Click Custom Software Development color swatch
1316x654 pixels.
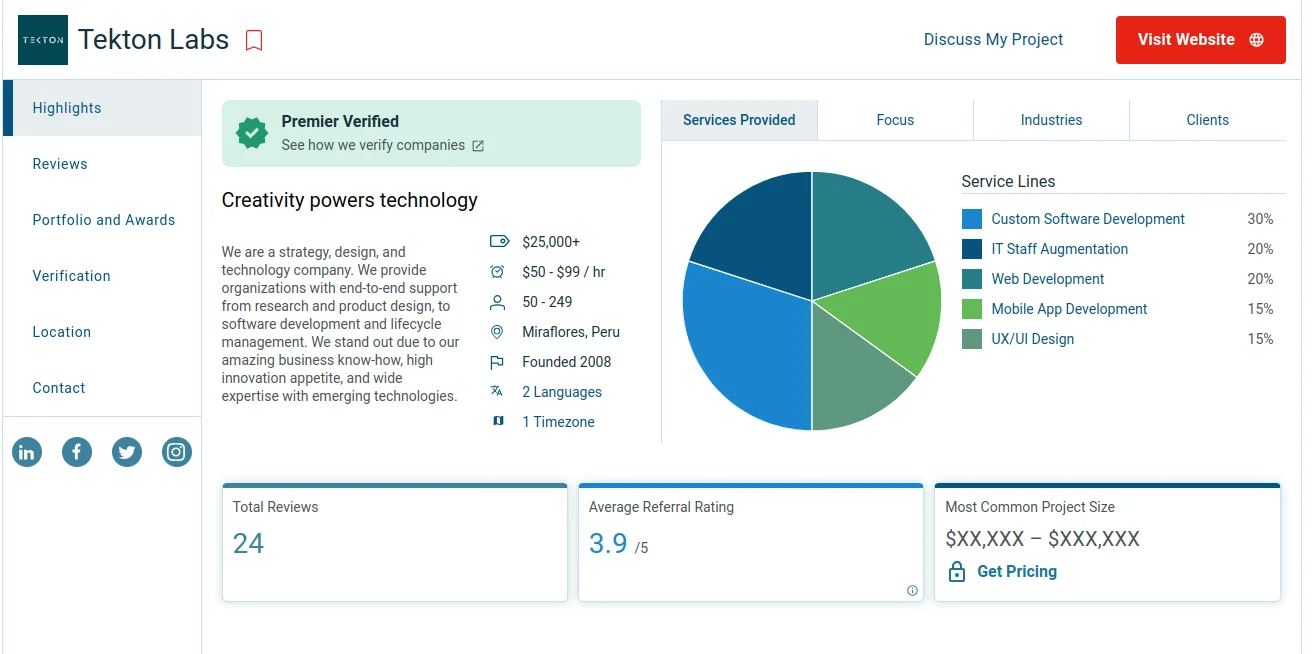tap(972, 219)
